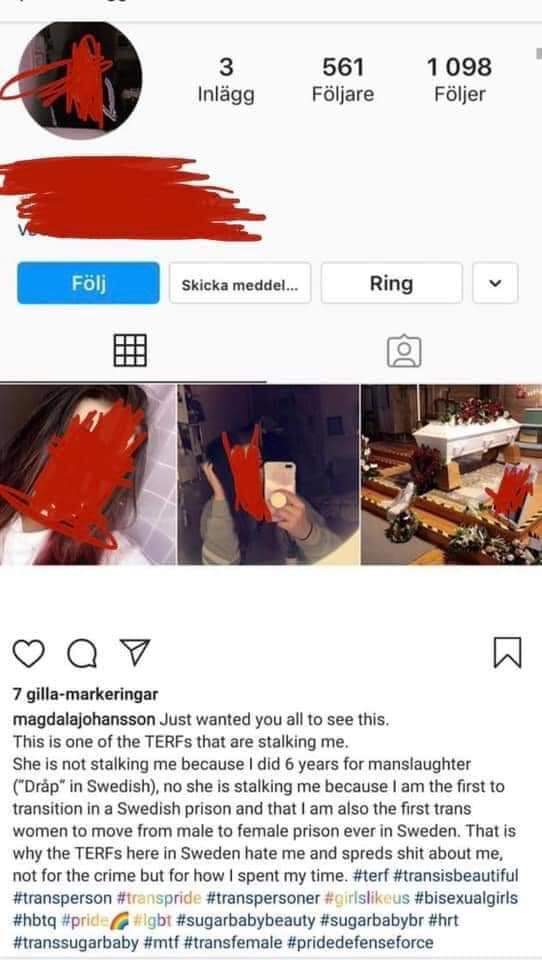The width and height of the screenshot is (542, 960).
Task: Open first post thumbnail with long hair
Action: [88, 474]
